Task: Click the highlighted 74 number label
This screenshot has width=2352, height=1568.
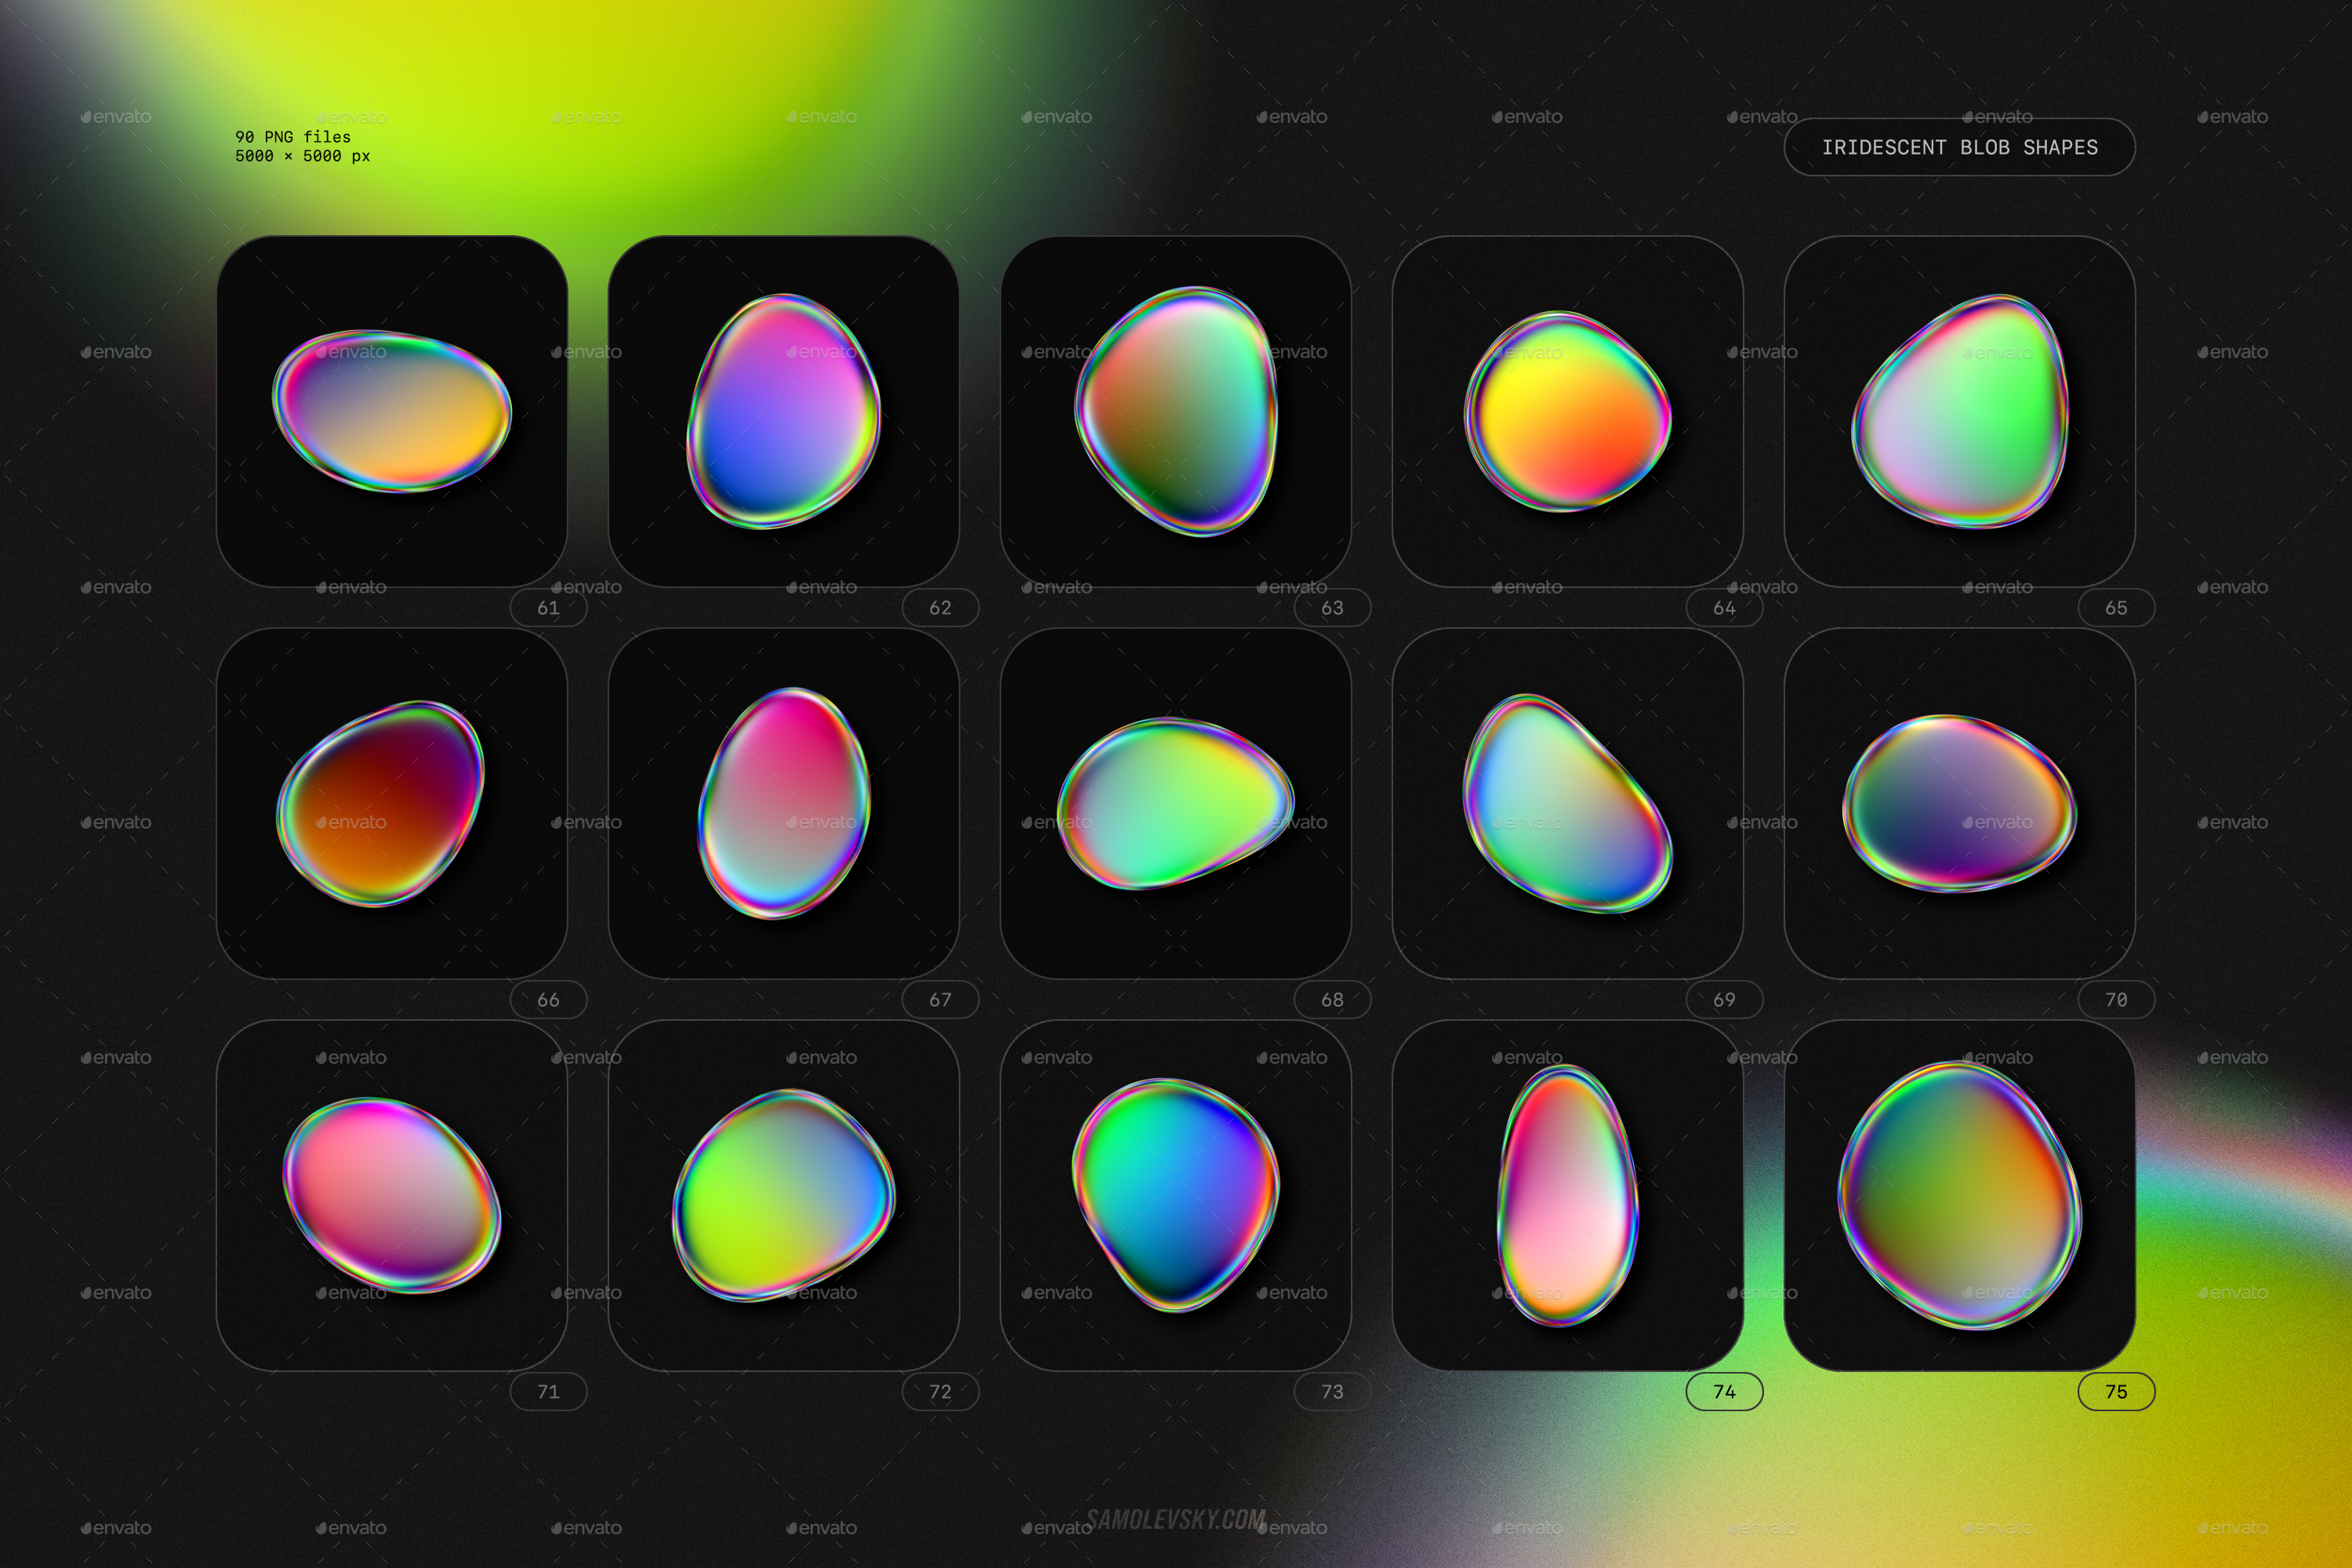Action: tap(1724, 1391)
